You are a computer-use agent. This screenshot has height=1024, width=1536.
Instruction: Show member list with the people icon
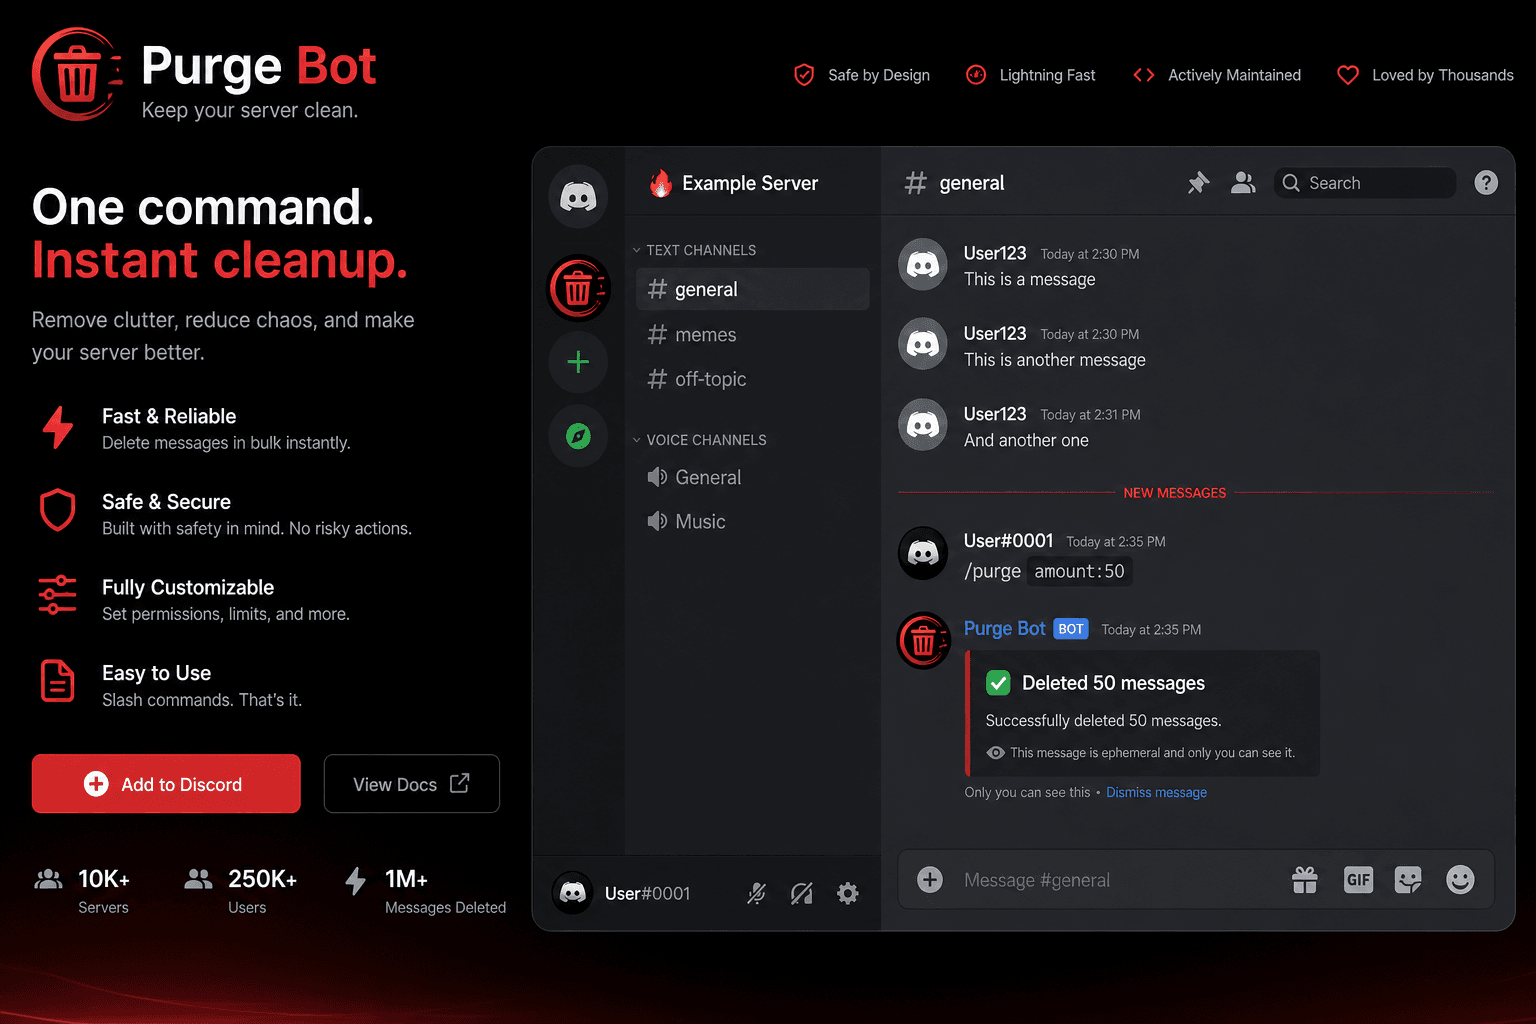point(1243,183)
